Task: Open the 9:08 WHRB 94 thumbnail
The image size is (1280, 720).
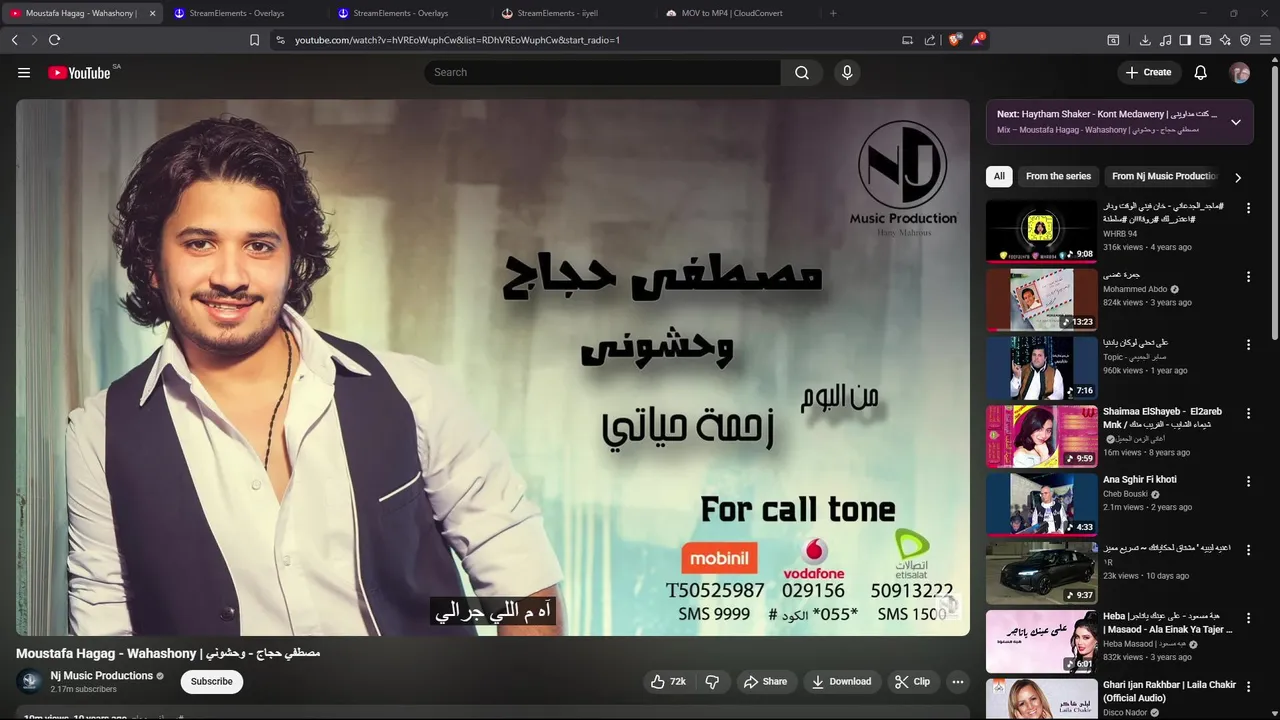Action: click(1041, 231)
